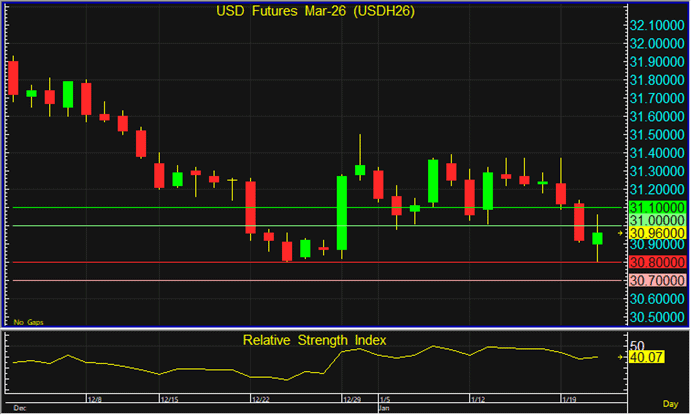
Task: Select the green 31.10000 price level marker
Action: (656, 207)
